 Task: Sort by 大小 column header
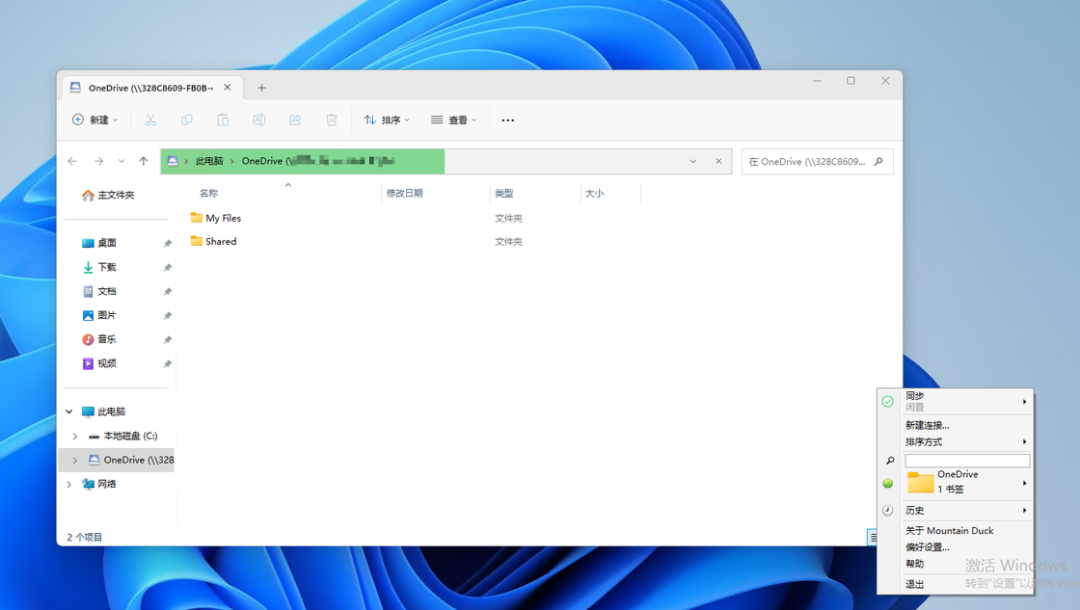(x=594, y=193)
